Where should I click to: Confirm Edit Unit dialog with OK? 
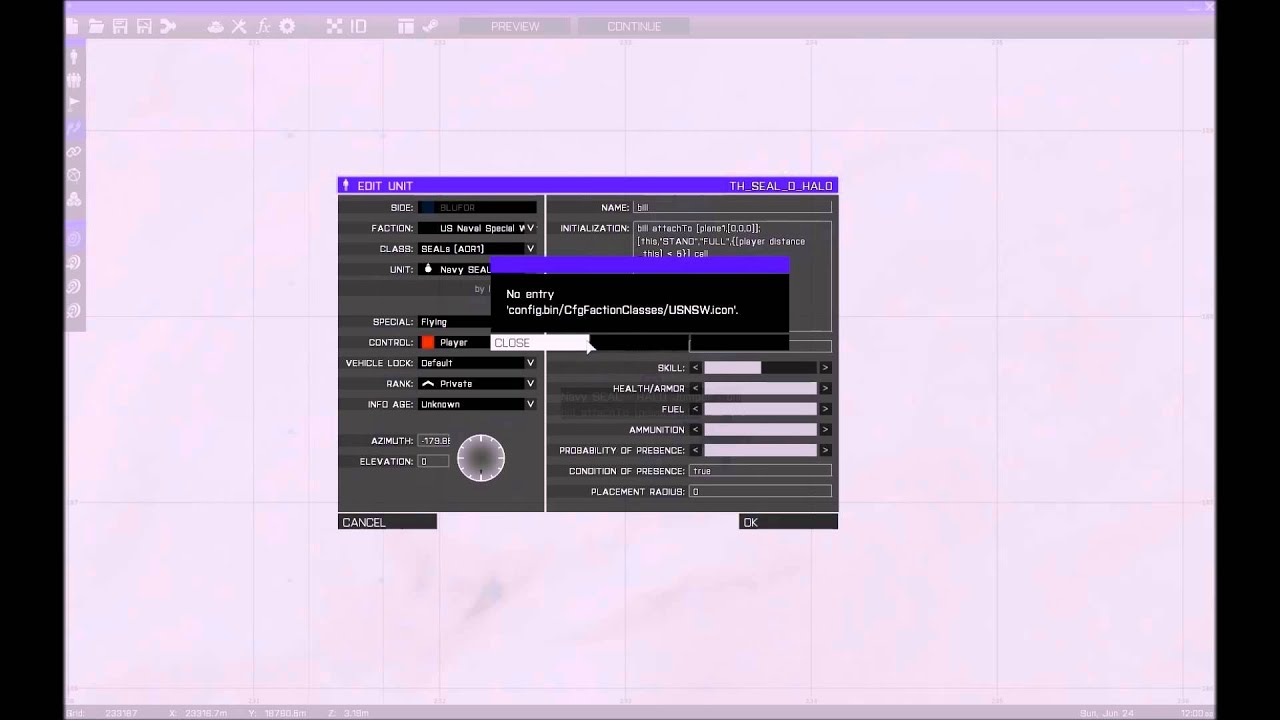click(x=788, y=522)
